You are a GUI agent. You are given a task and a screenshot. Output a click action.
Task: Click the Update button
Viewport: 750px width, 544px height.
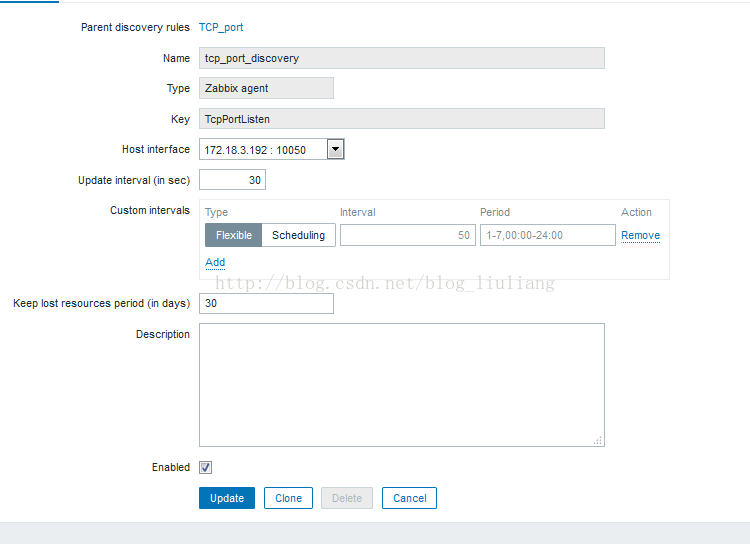(227, 498)
